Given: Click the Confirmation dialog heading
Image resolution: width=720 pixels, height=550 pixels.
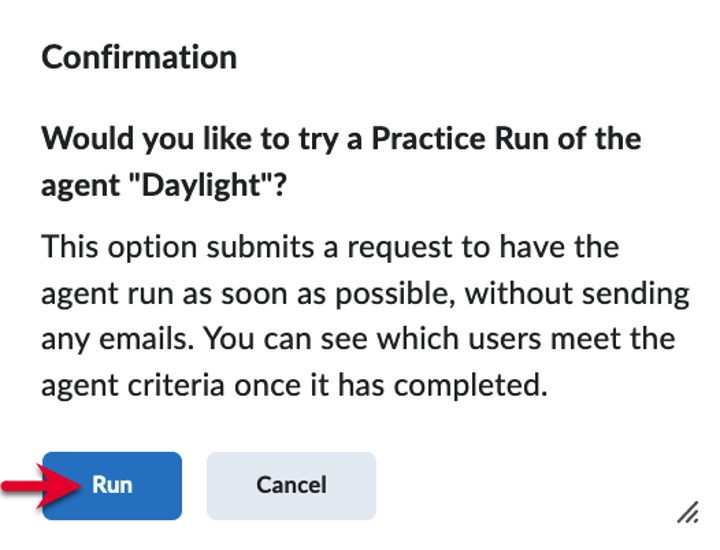Looking at the screenshot, I should coord(139,57).
